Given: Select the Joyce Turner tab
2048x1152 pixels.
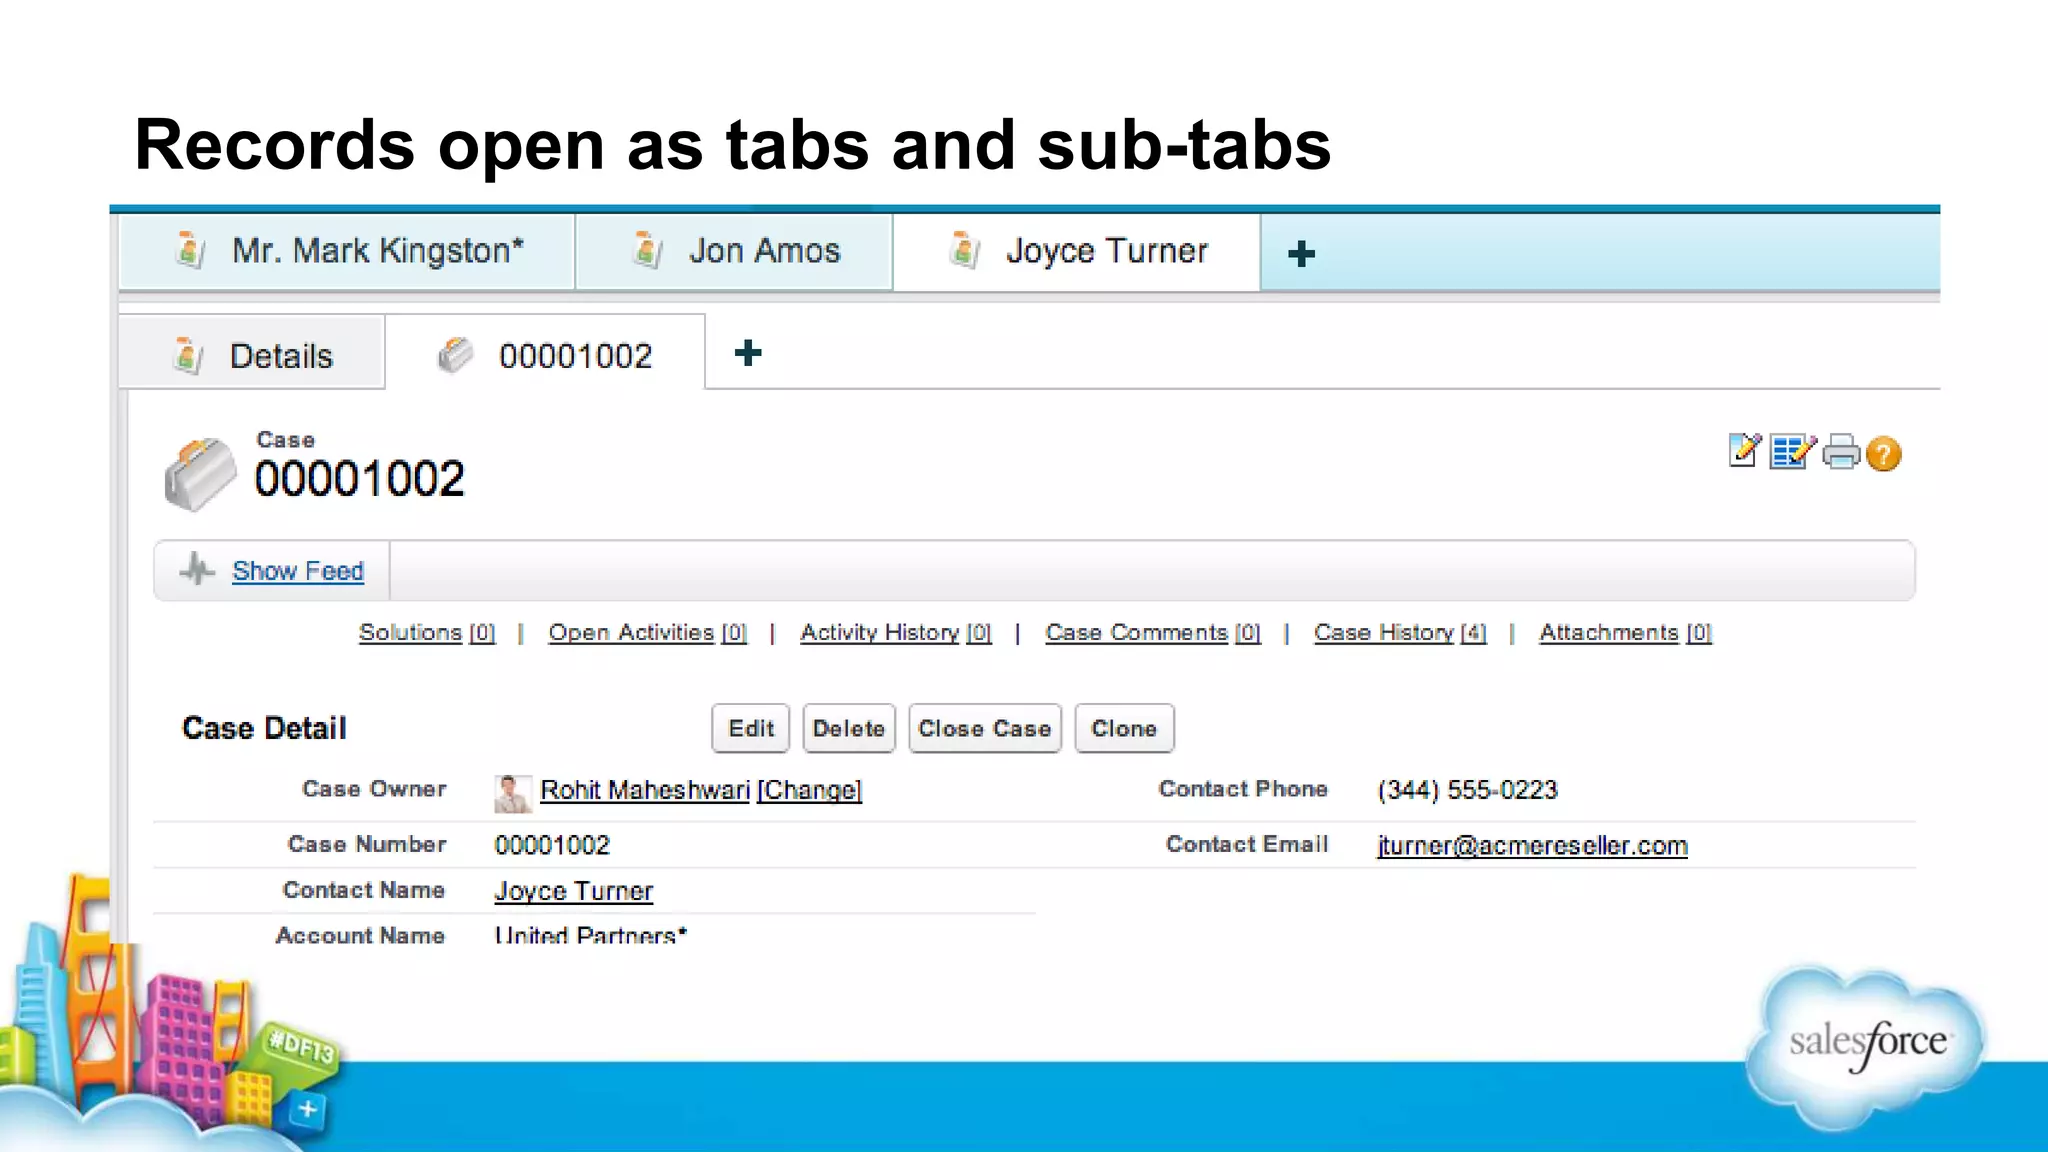Looking at the screenshot, I should click(1077, 251).
